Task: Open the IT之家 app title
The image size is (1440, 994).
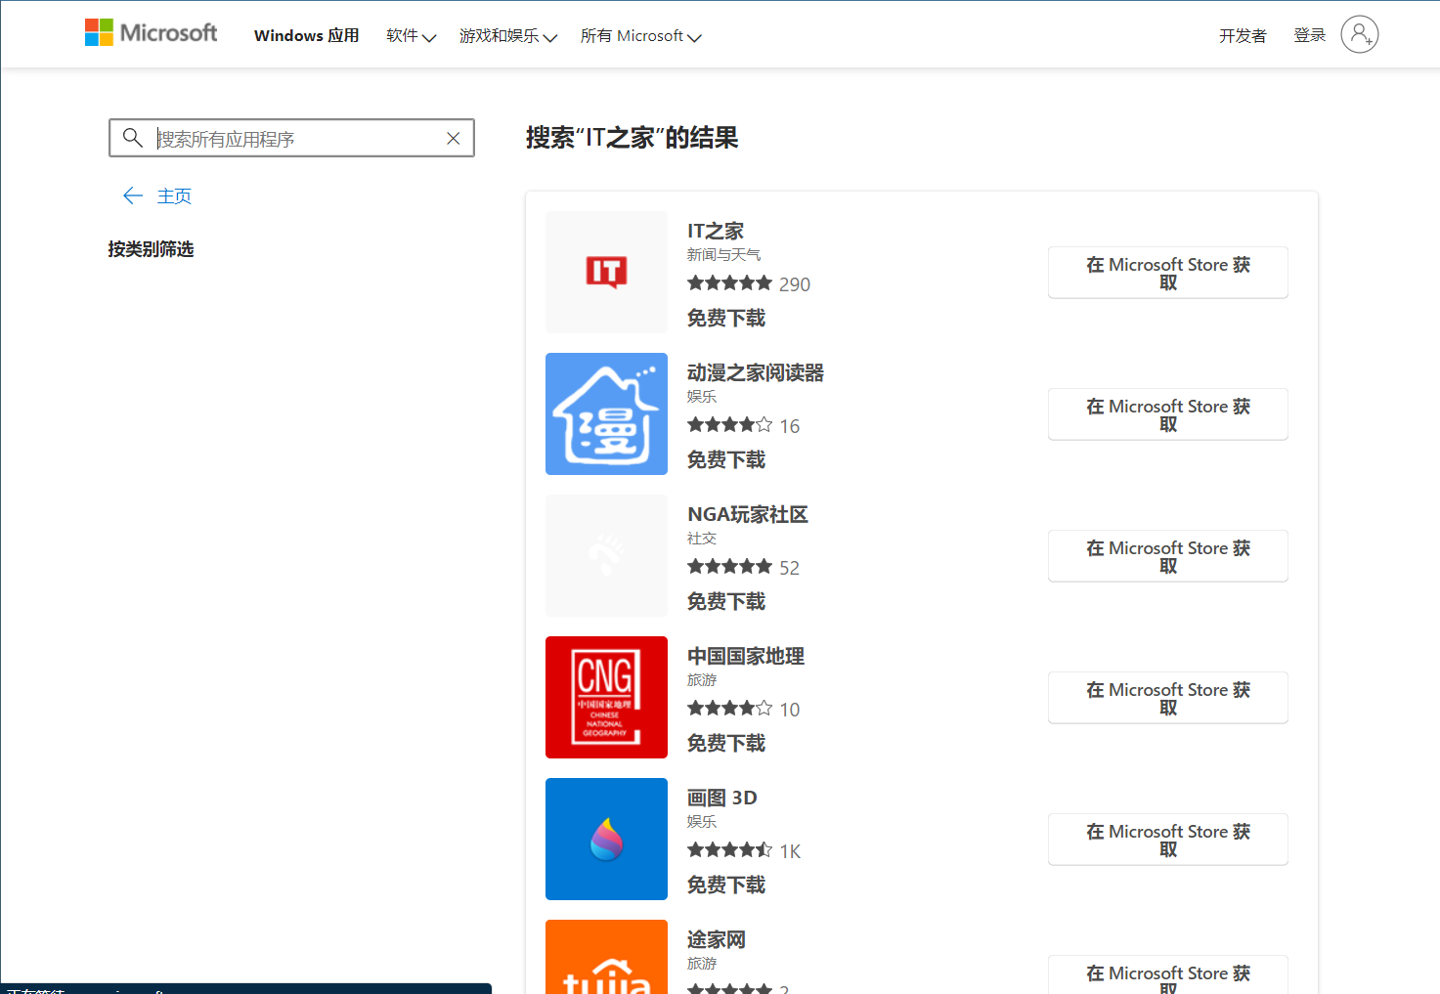Action: pos(715,231)
